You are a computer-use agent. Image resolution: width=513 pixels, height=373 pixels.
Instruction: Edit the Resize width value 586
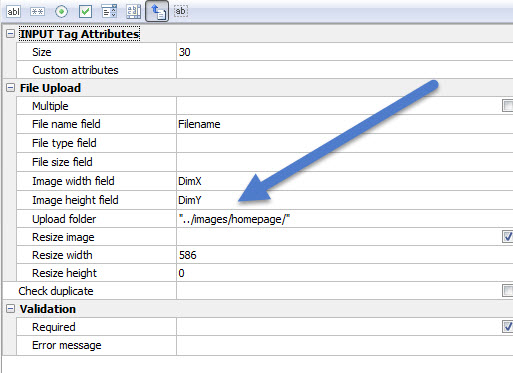[345, 255]
